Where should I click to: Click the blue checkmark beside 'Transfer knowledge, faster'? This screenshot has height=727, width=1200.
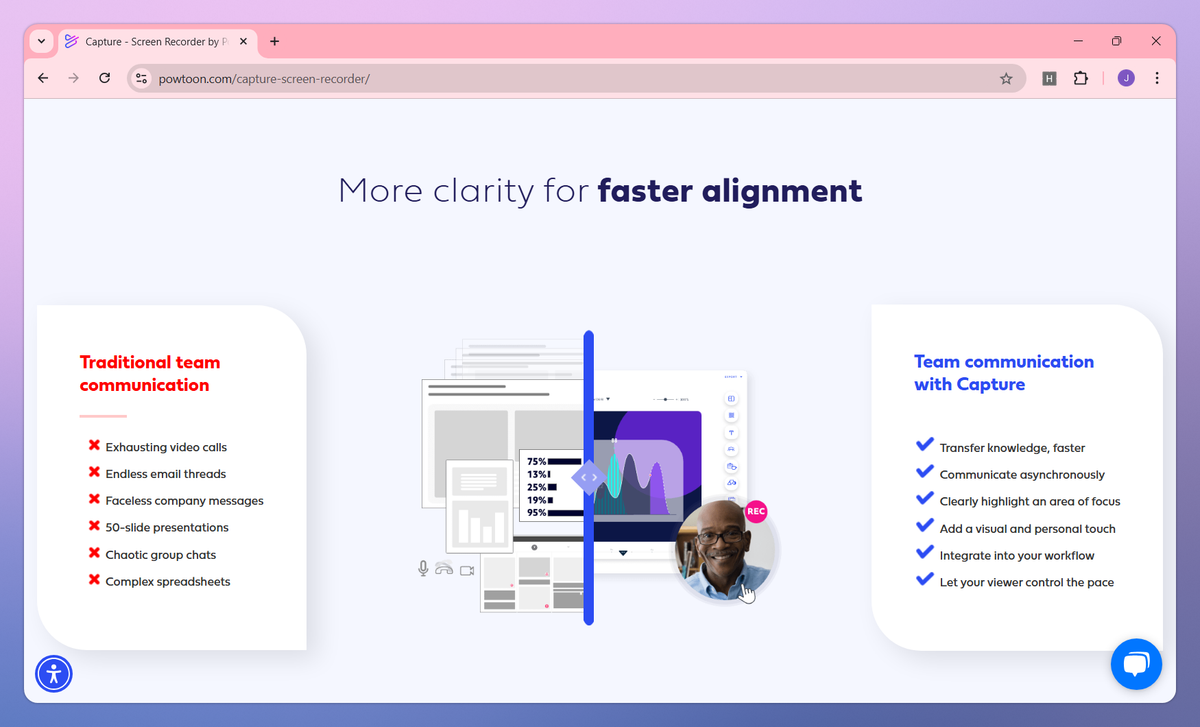click(925, 445)
